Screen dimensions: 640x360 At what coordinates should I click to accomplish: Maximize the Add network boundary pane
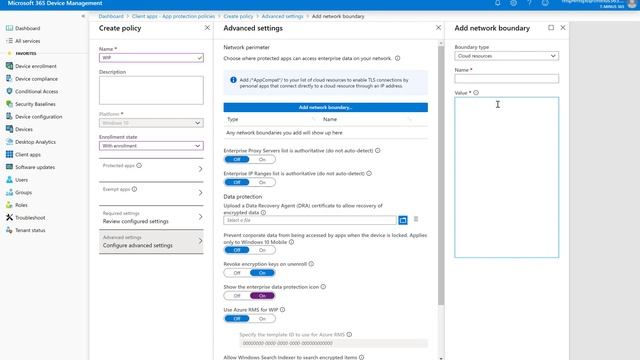(x=551, y=28)
